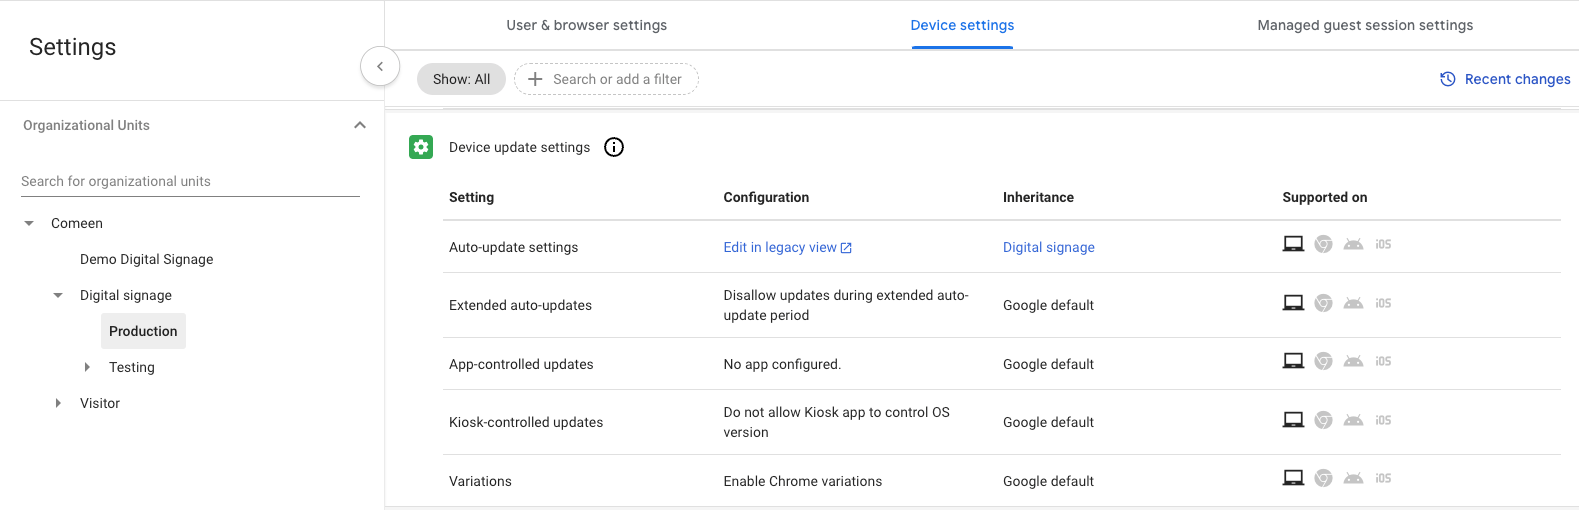Collapse the Comeen tree node arrow

29,223
